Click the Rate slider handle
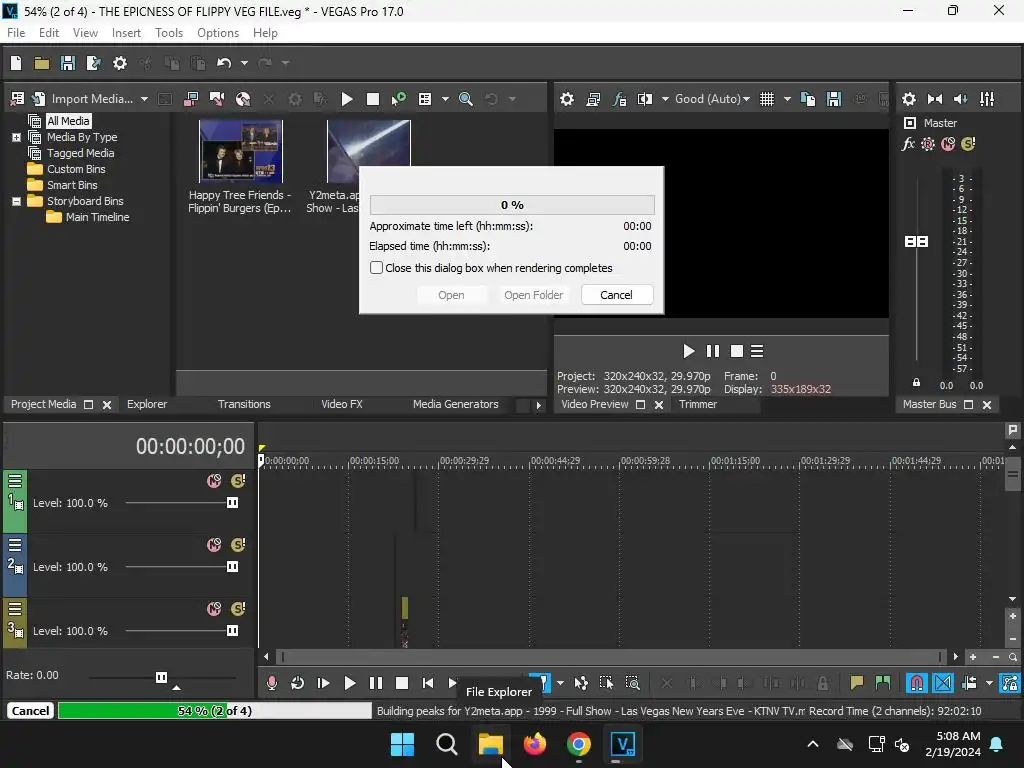 click(x=161, y=677)
